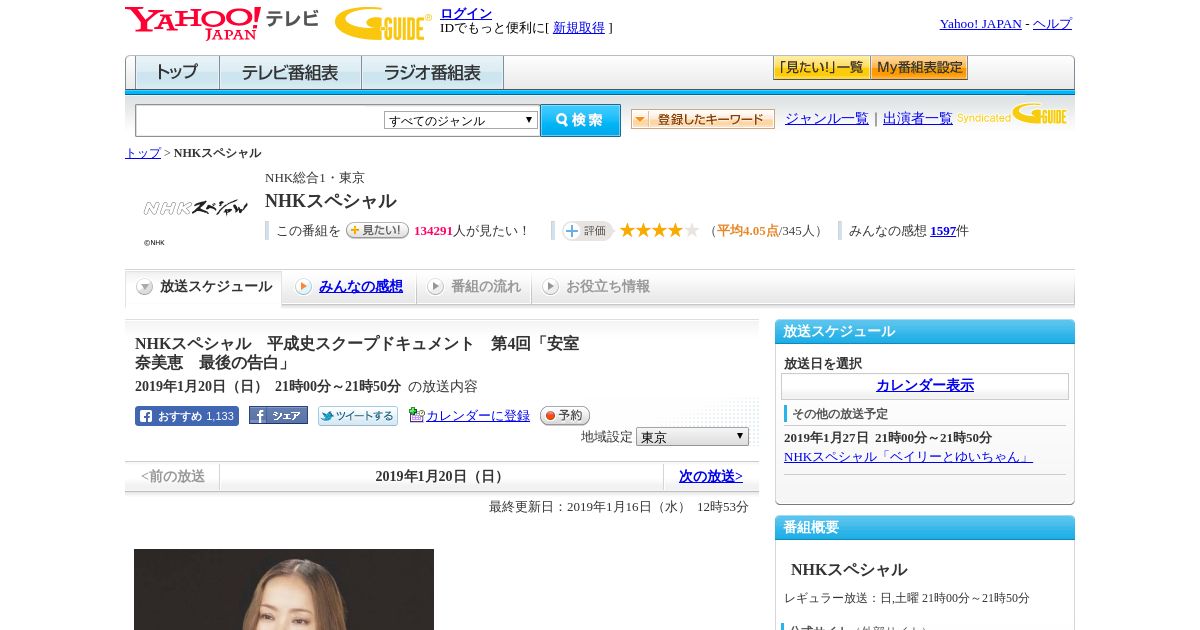Open the 「見たい!」一覧 button
Image resolution: width=1200 pixels, height=630 pixels.
tap(821, 68)
